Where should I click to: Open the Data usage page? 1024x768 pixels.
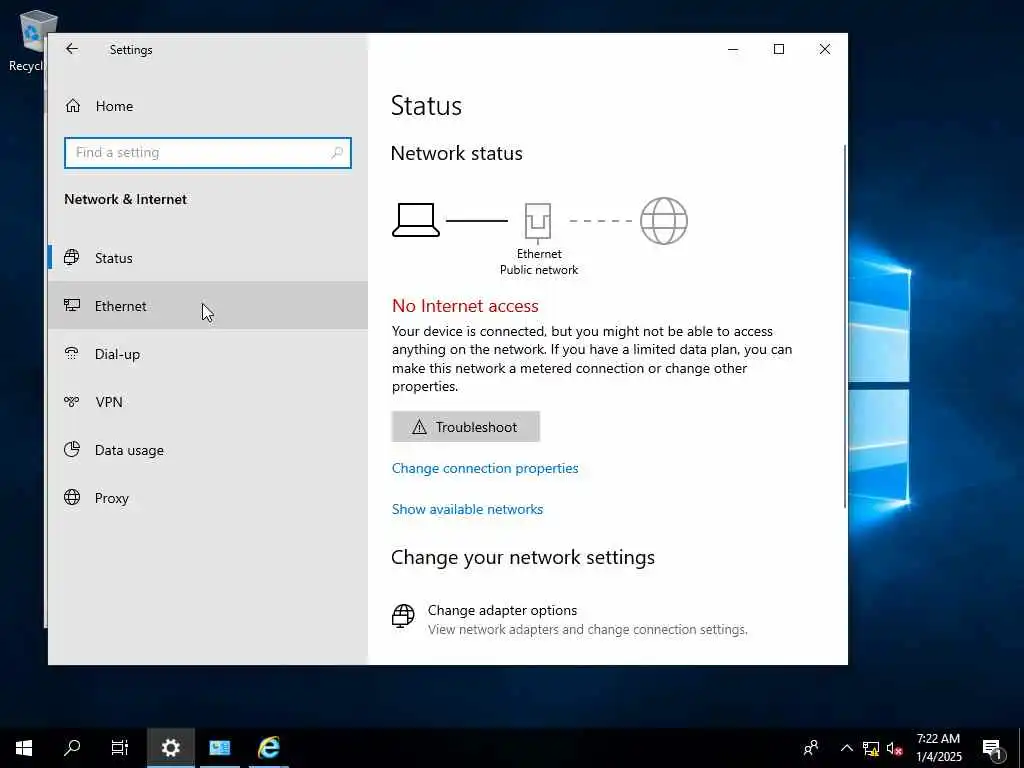(x=208, y=450)
